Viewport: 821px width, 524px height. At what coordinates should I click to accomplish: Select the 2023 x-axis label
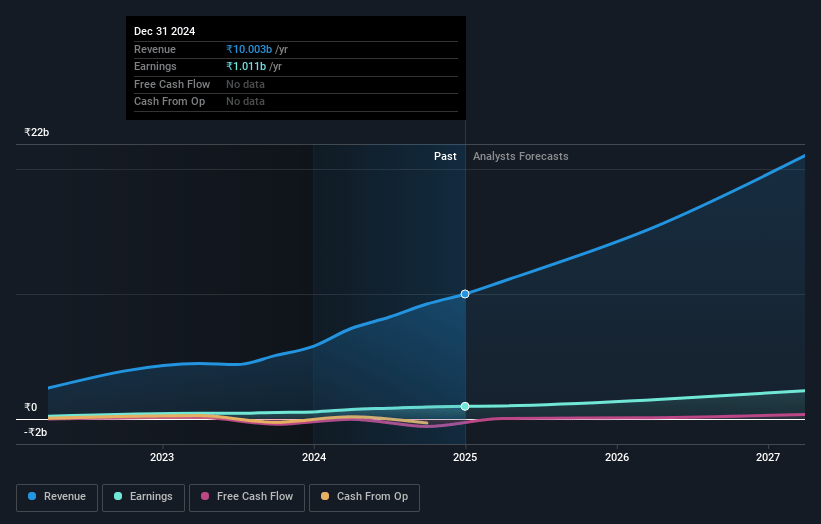tap(162, 457)
